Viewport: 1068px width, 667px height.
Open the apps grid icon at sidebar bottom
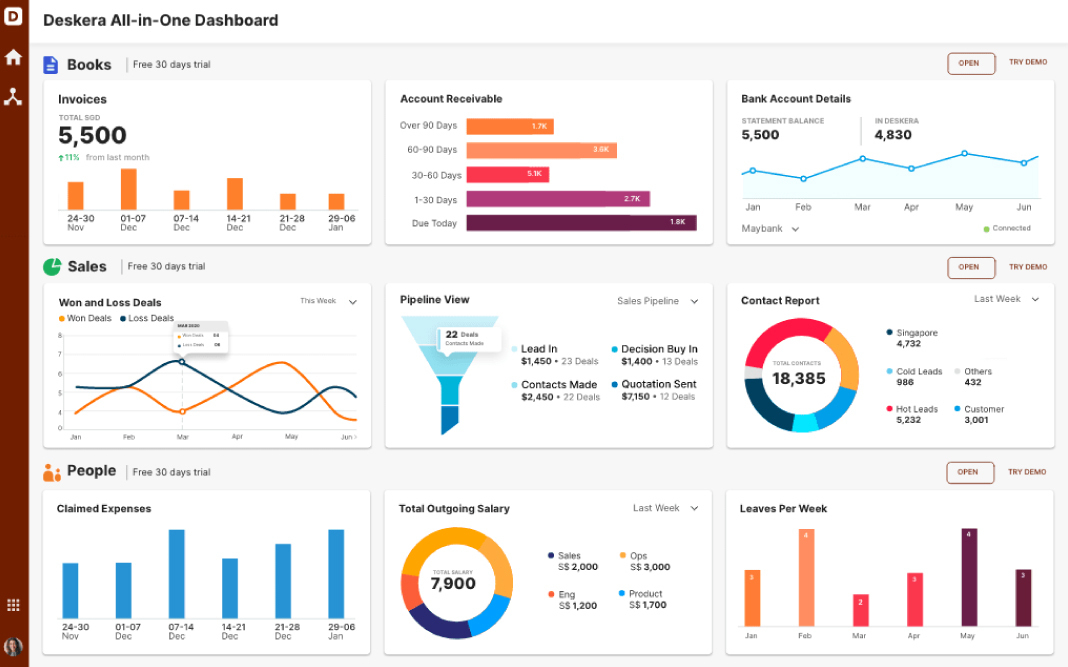[14, 604]
